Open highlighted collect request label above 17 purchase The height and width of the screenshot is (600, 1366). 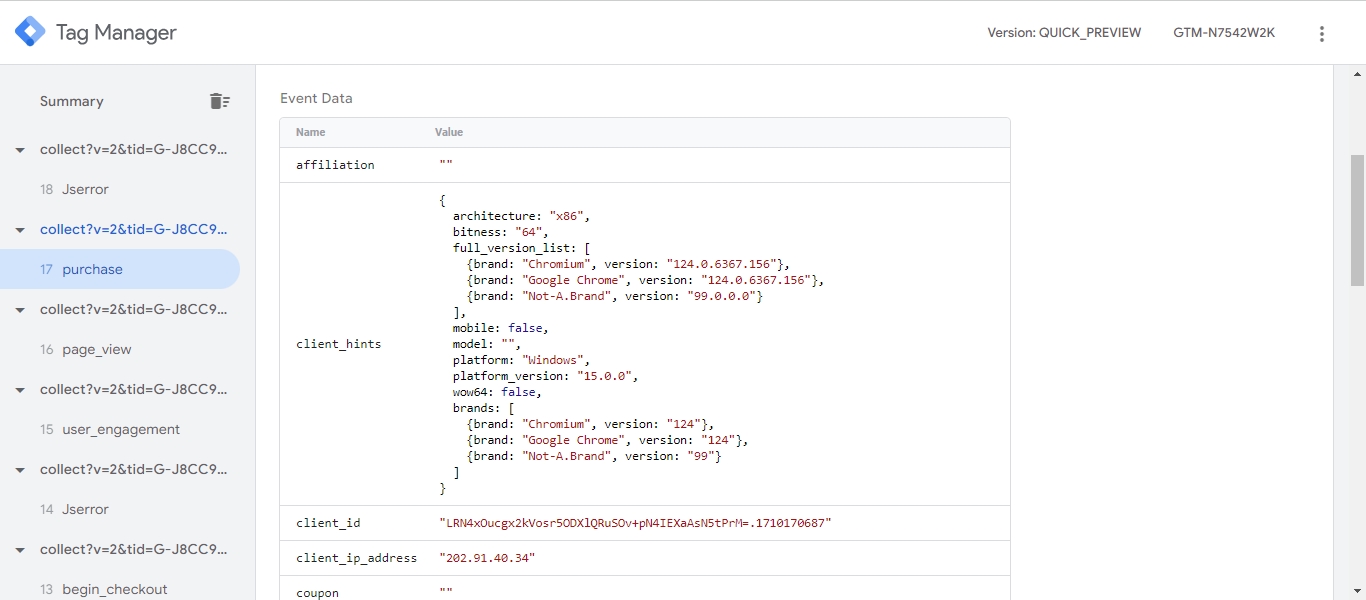click(134, 229)
